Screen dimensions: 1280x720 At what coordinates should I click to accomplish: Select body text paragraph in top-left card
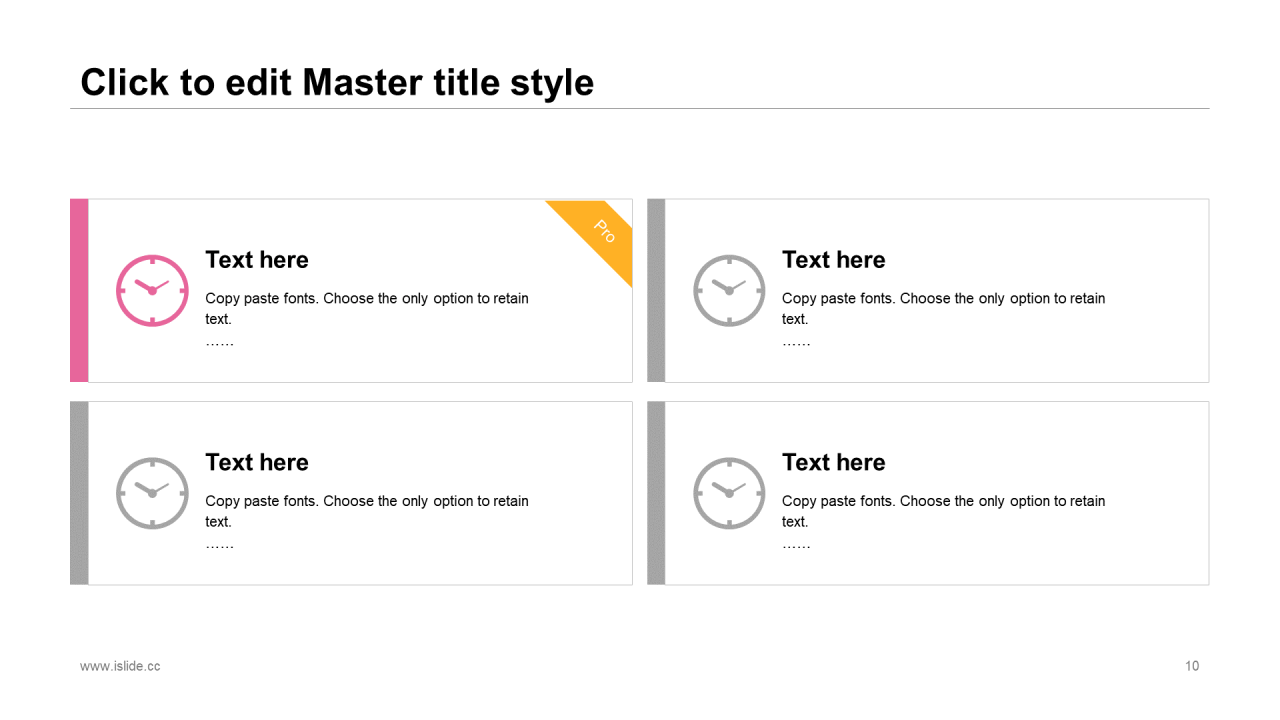coord(367,319)
